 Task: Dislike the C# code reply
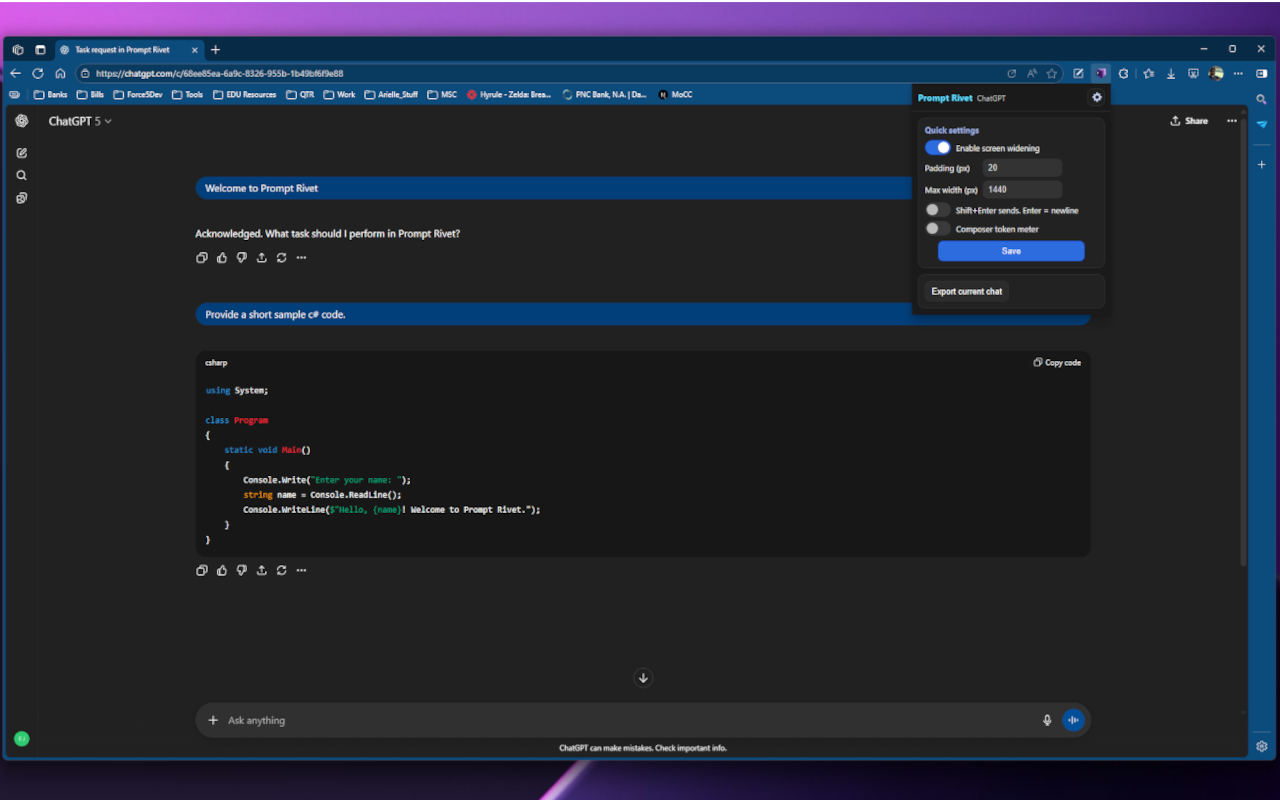click(x=242, y=571)
